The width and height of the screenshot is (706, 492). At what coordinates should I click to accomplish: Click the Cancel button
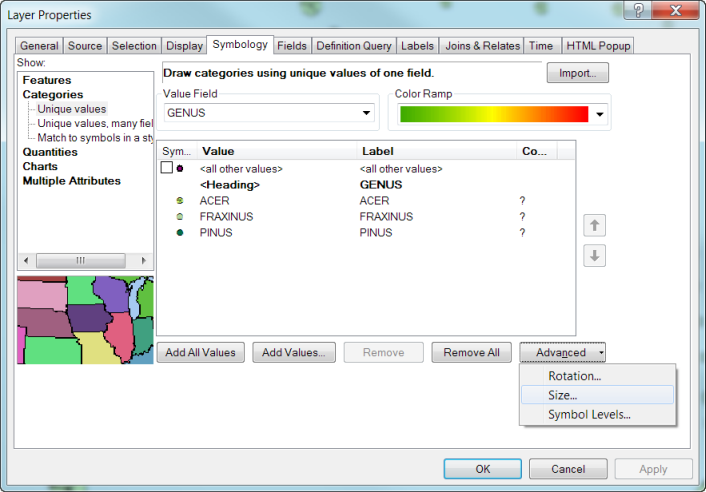[x=568, y=469]
